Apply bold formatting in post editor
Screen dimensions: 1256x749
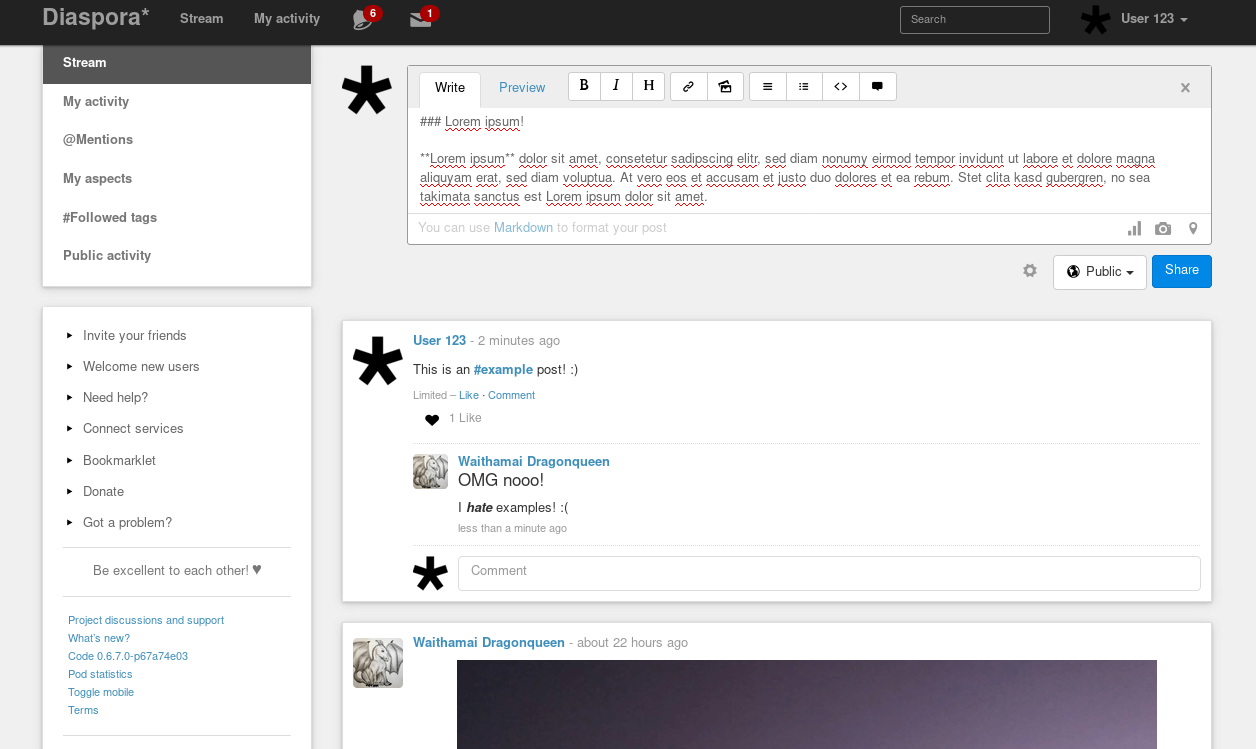(584, 86)
